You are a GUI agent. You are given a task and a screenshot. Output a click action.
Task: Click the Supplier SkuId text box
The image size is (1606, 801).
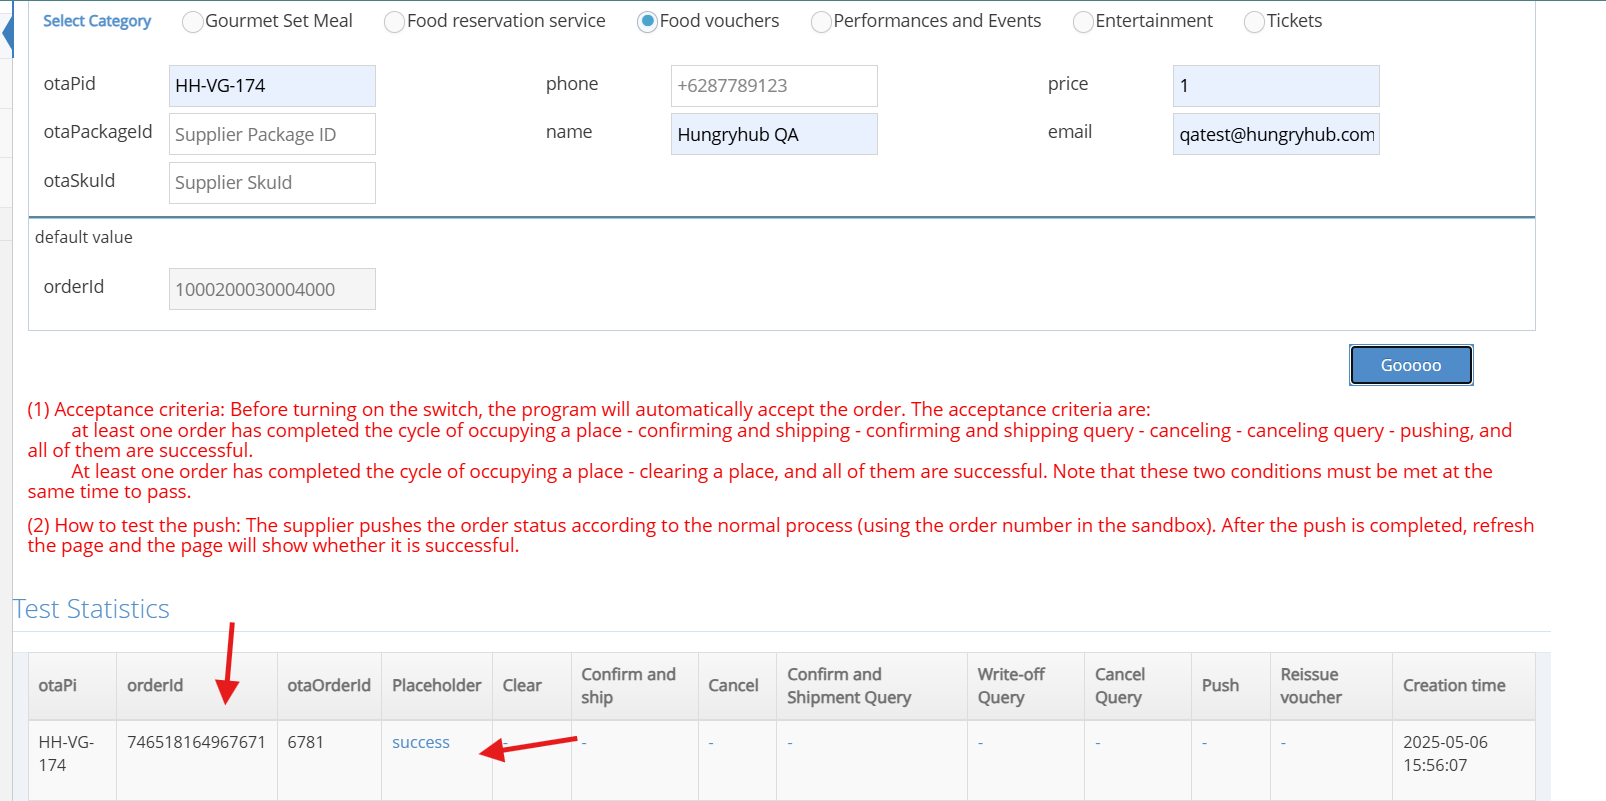tap(272, 183)
